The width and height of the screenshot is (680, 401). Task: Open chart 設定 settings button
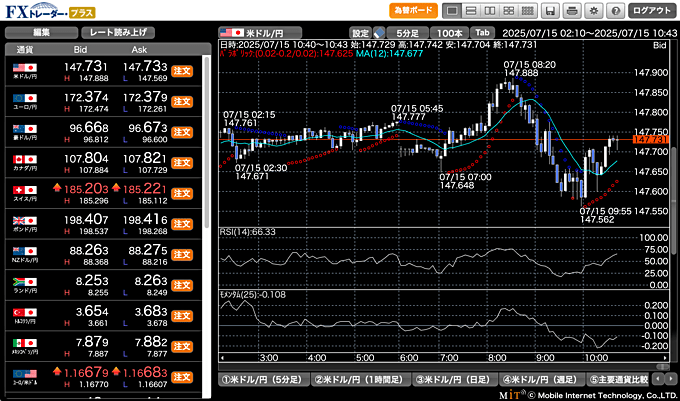click(360, 33)
